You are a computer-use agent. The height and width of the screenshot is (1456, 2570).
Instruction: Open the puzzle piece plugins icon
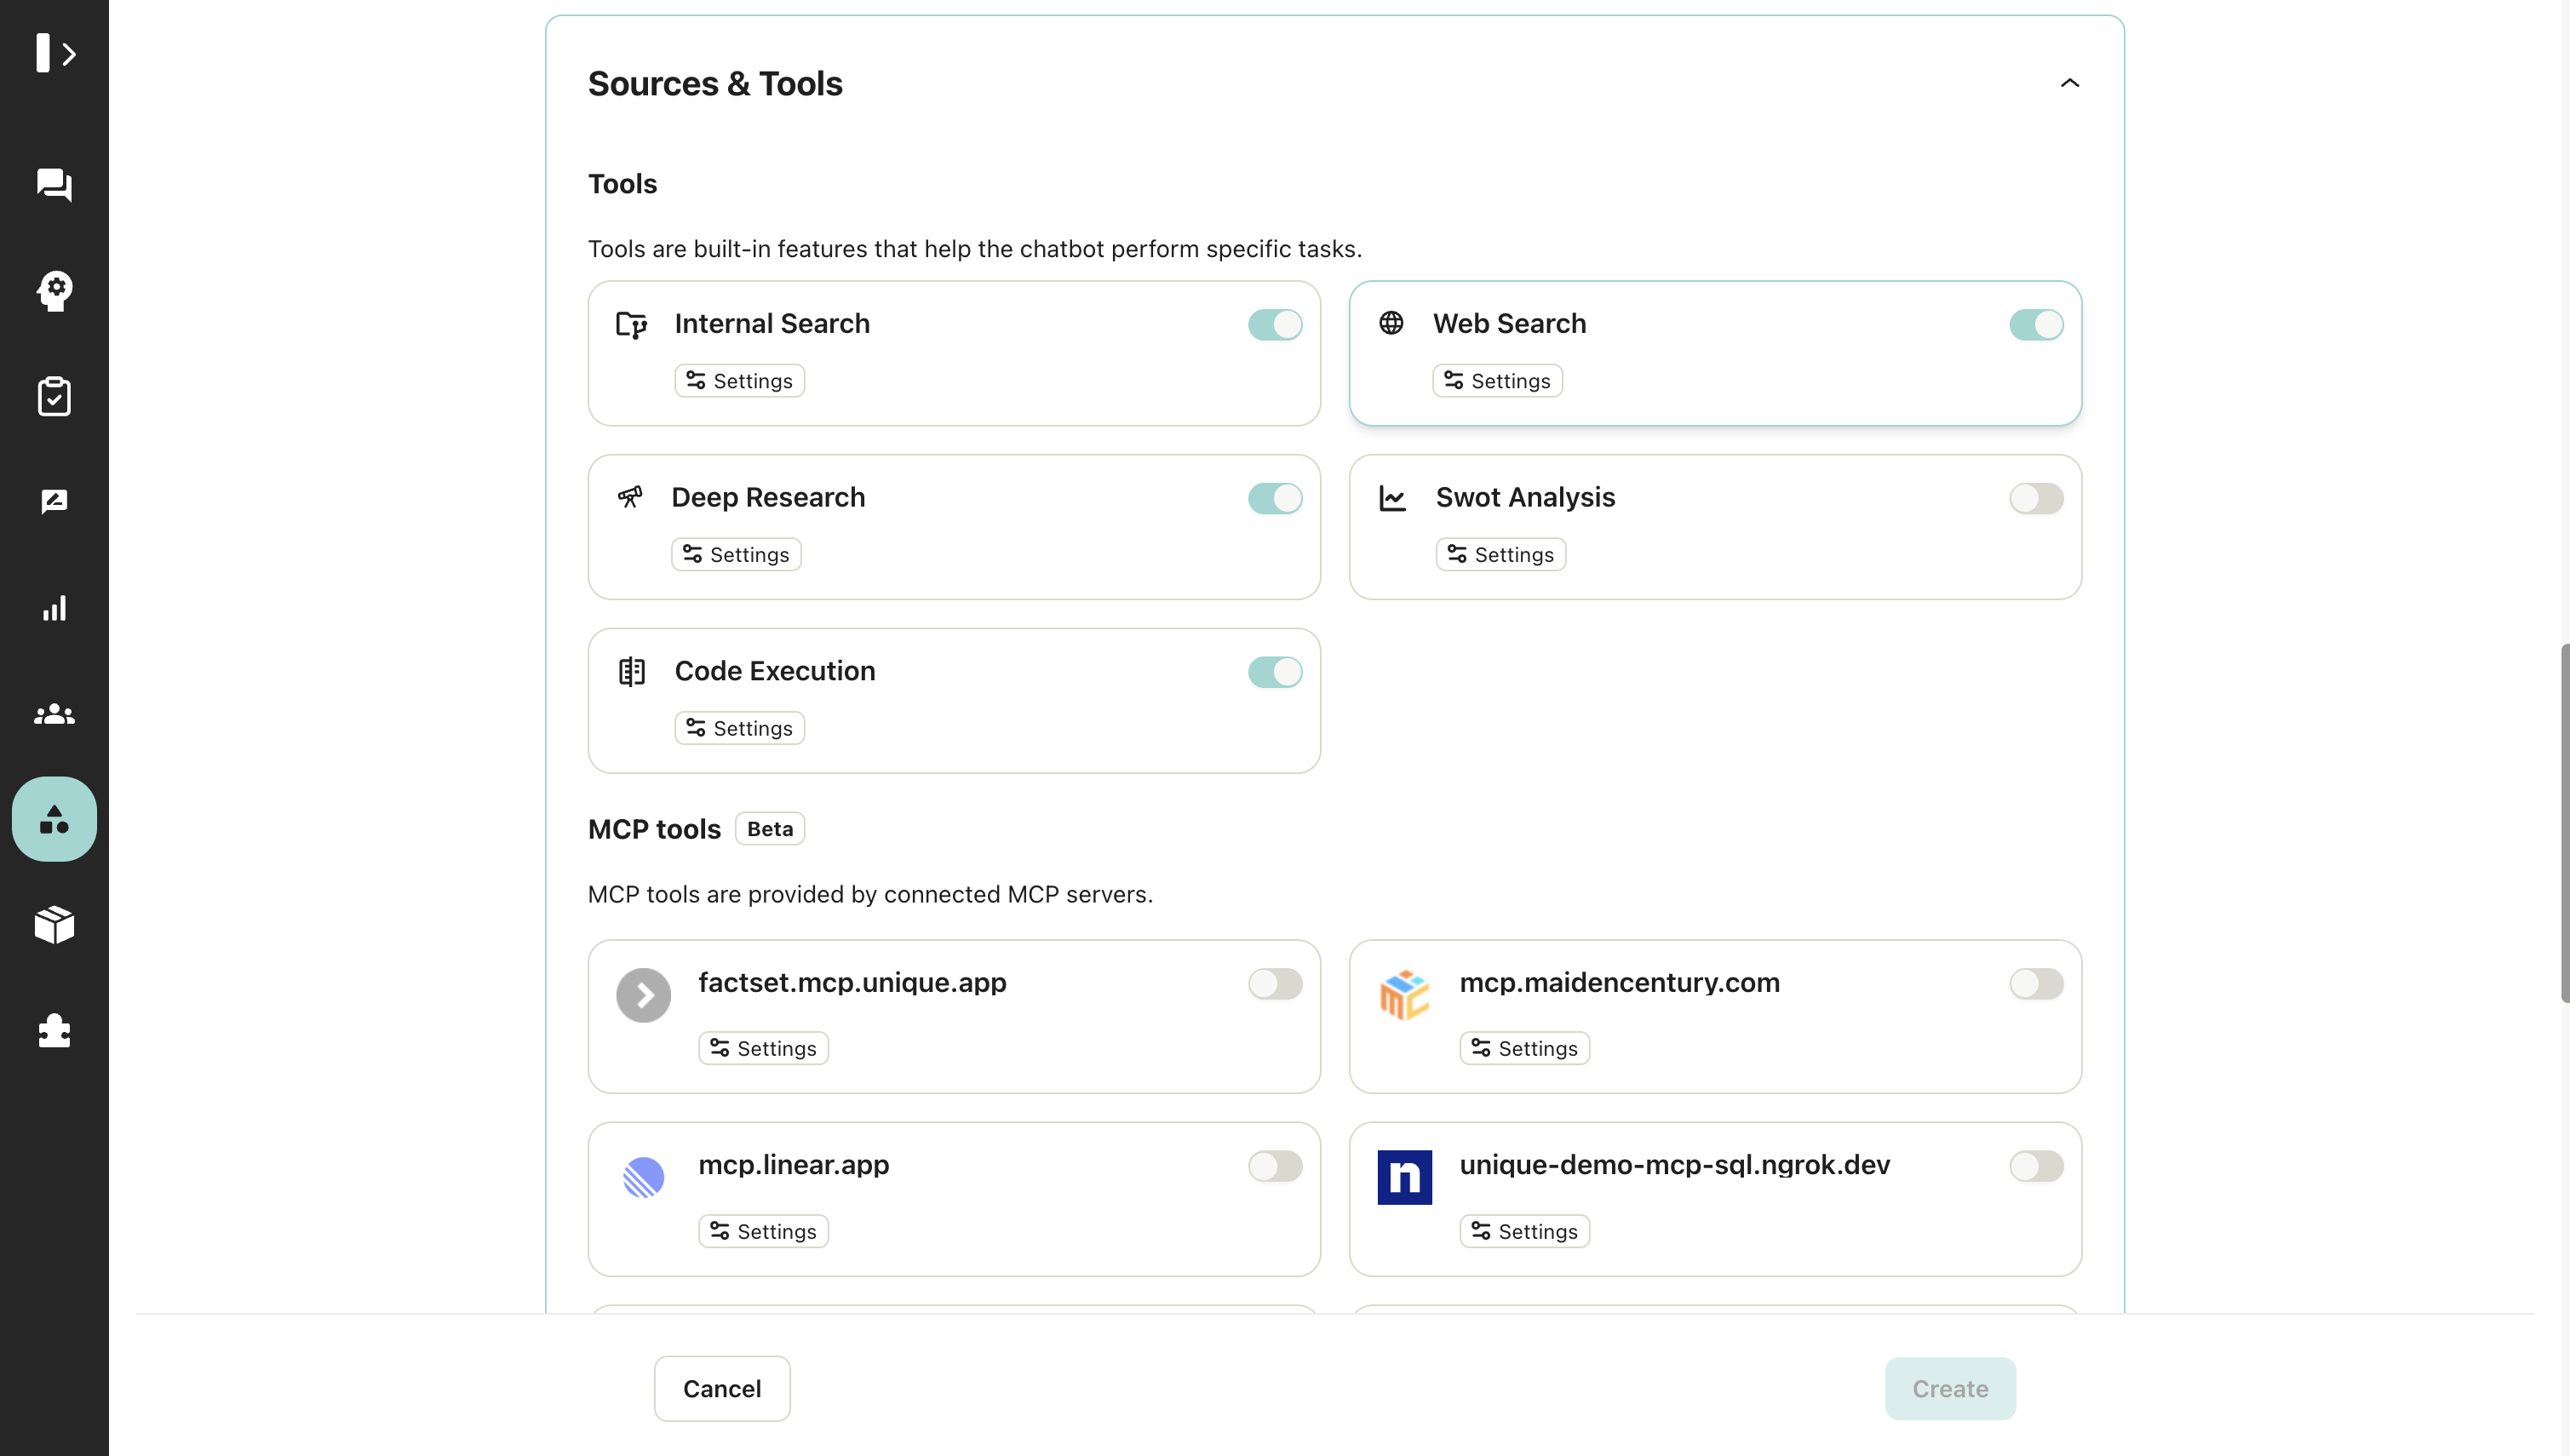click(x=54, y=1031)
